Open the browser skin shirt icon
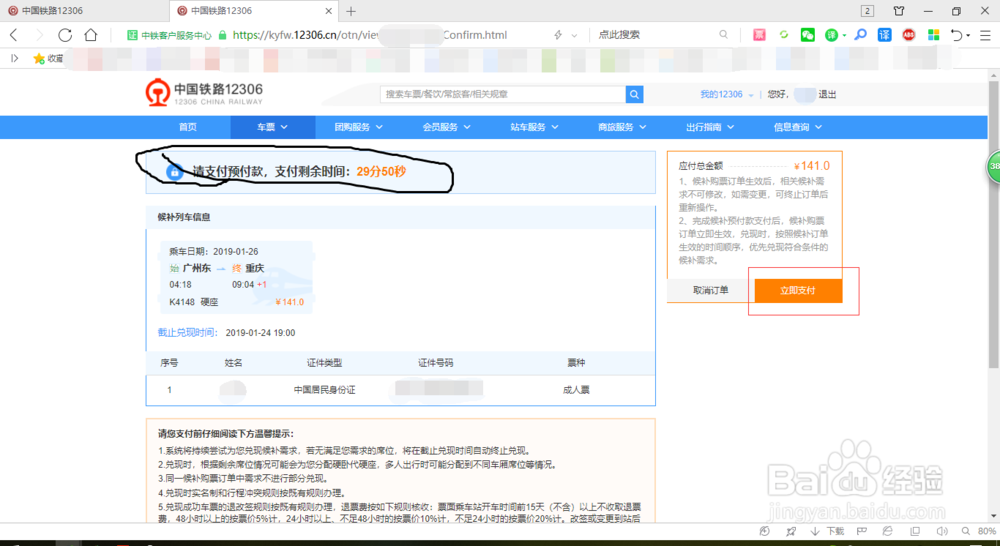This screenshot has height=546, width=1000. pos(899,11)
